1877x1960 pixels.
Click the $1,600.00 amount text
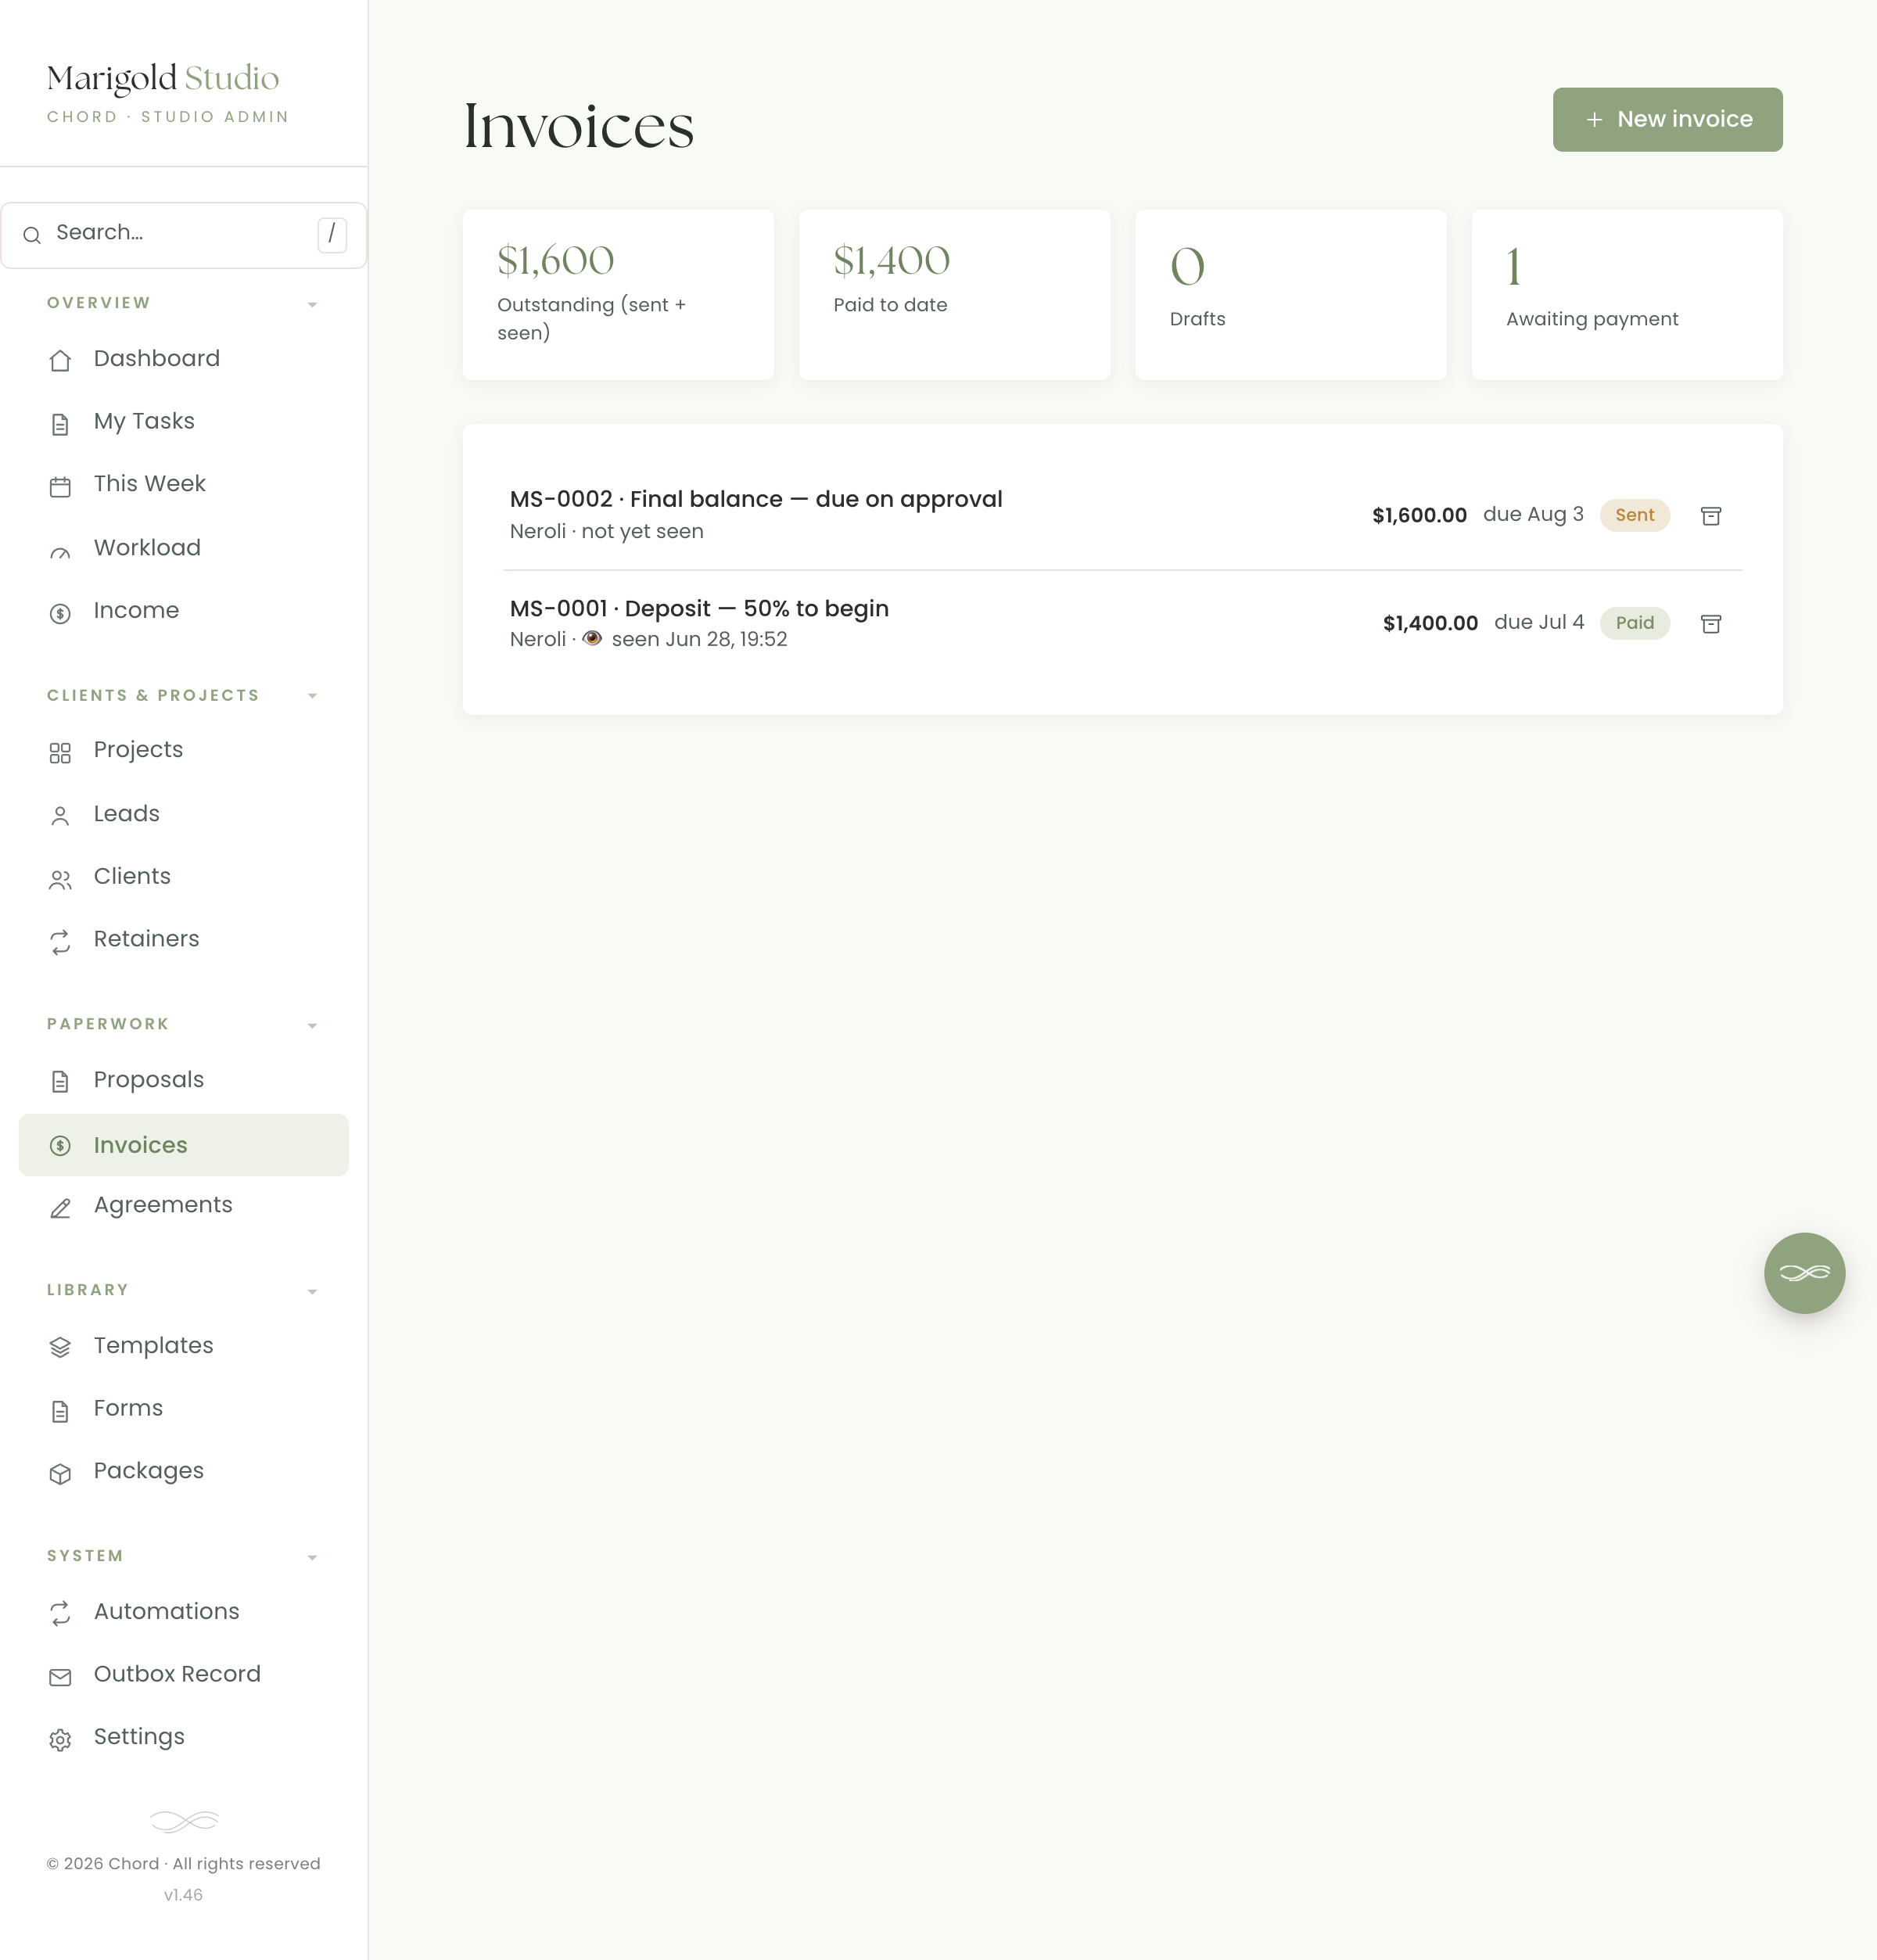pyautogui.click(x=1419, y=515)
